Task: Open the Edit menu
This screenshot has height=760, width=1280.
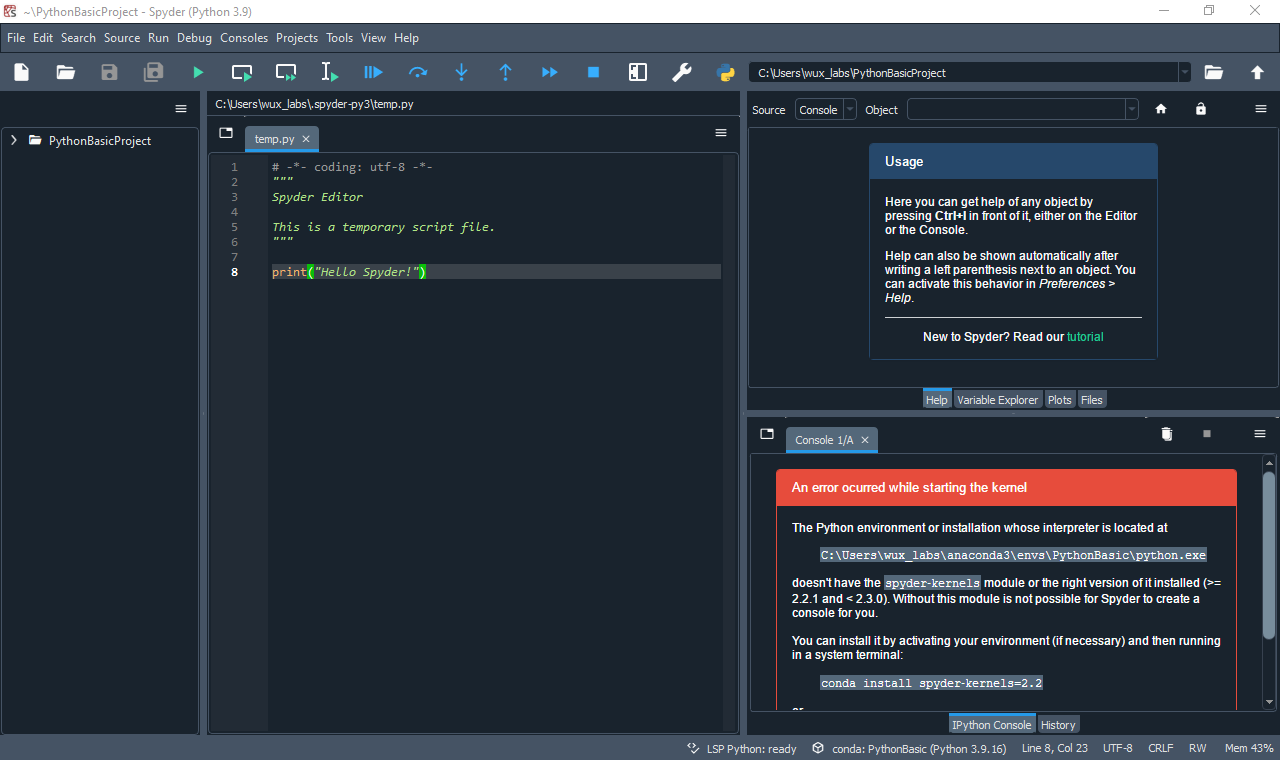Action: (43, 38)
